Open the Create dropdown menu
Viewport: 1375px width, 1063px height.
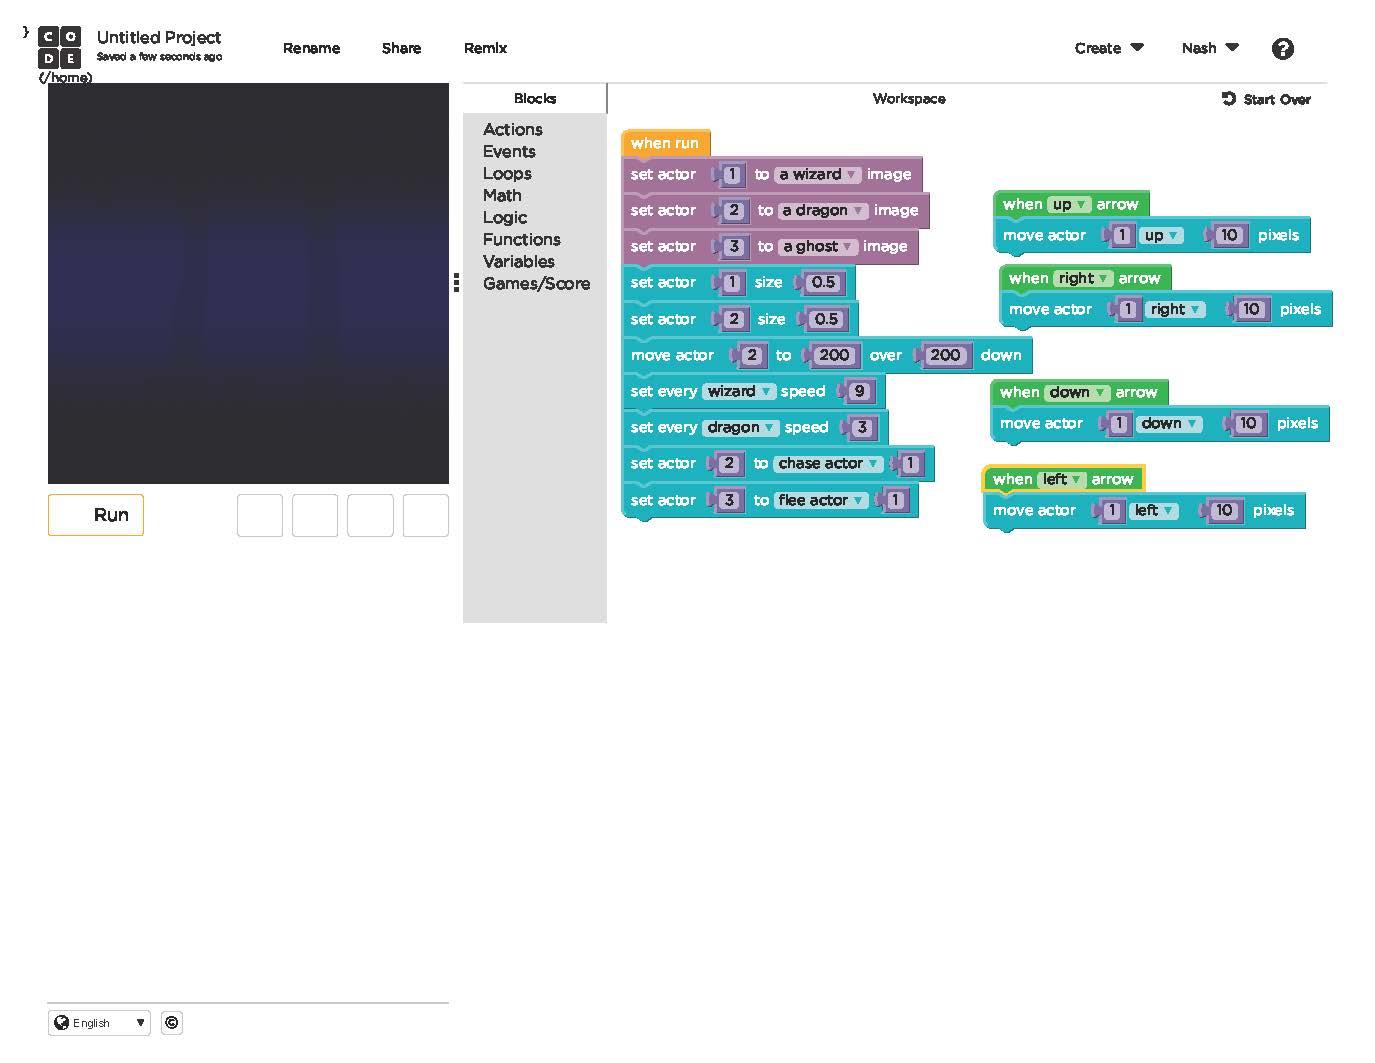[1109, 48]
